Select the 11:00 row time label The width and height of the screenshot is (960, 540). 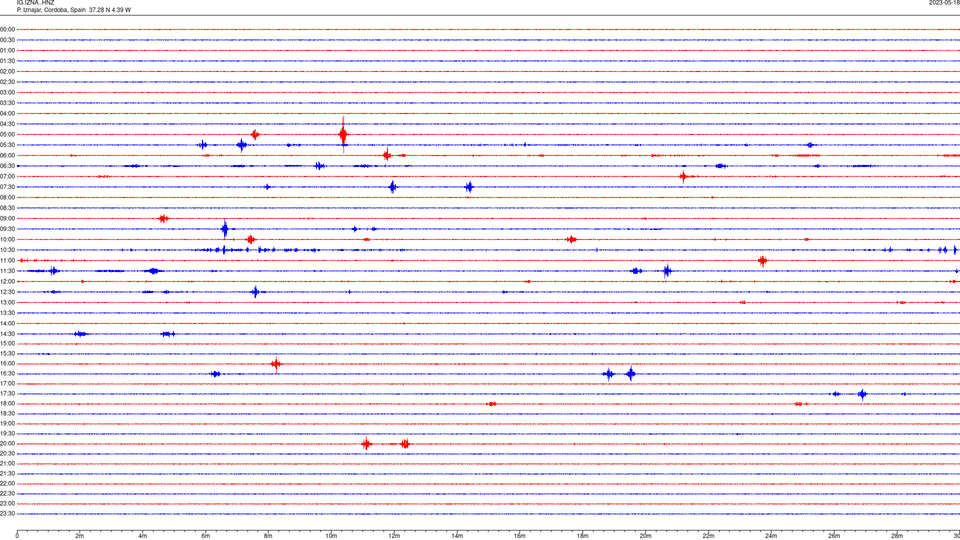[x=7, y=261]
